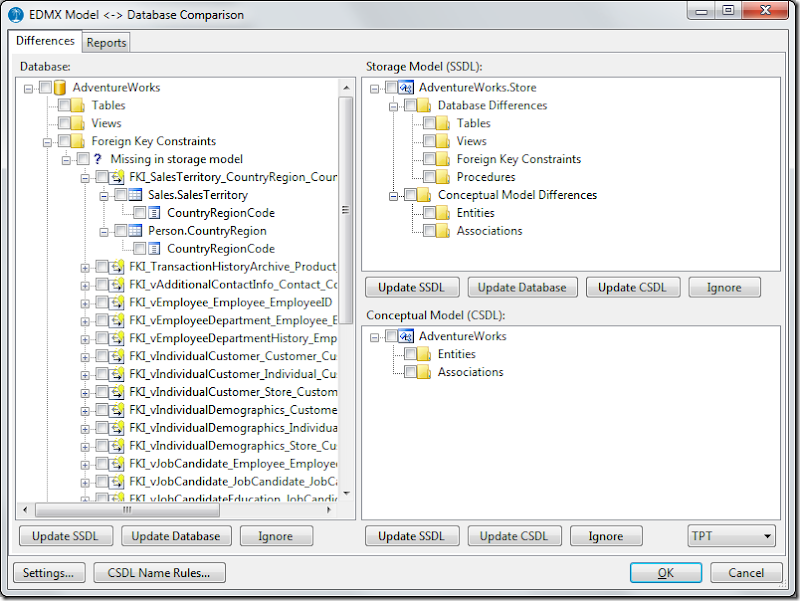This screenshot has width=800, height=601.
Task: Open the TPT inheritance dropdown
Action: click(731, 536)
